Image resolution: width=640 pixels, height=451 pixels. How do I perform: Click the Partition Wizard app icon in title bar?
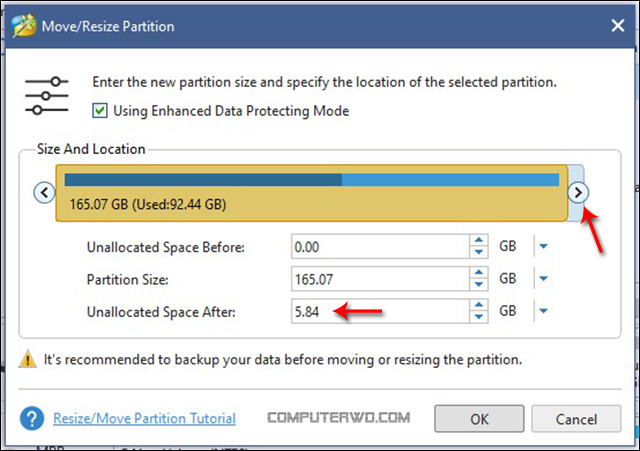[x=24, y=26]
